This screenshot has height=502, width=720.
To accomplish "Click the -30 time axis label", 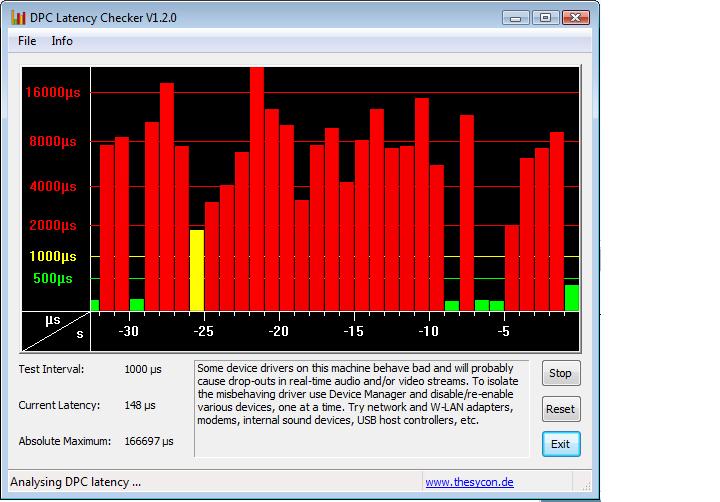I will coord(129,331).
